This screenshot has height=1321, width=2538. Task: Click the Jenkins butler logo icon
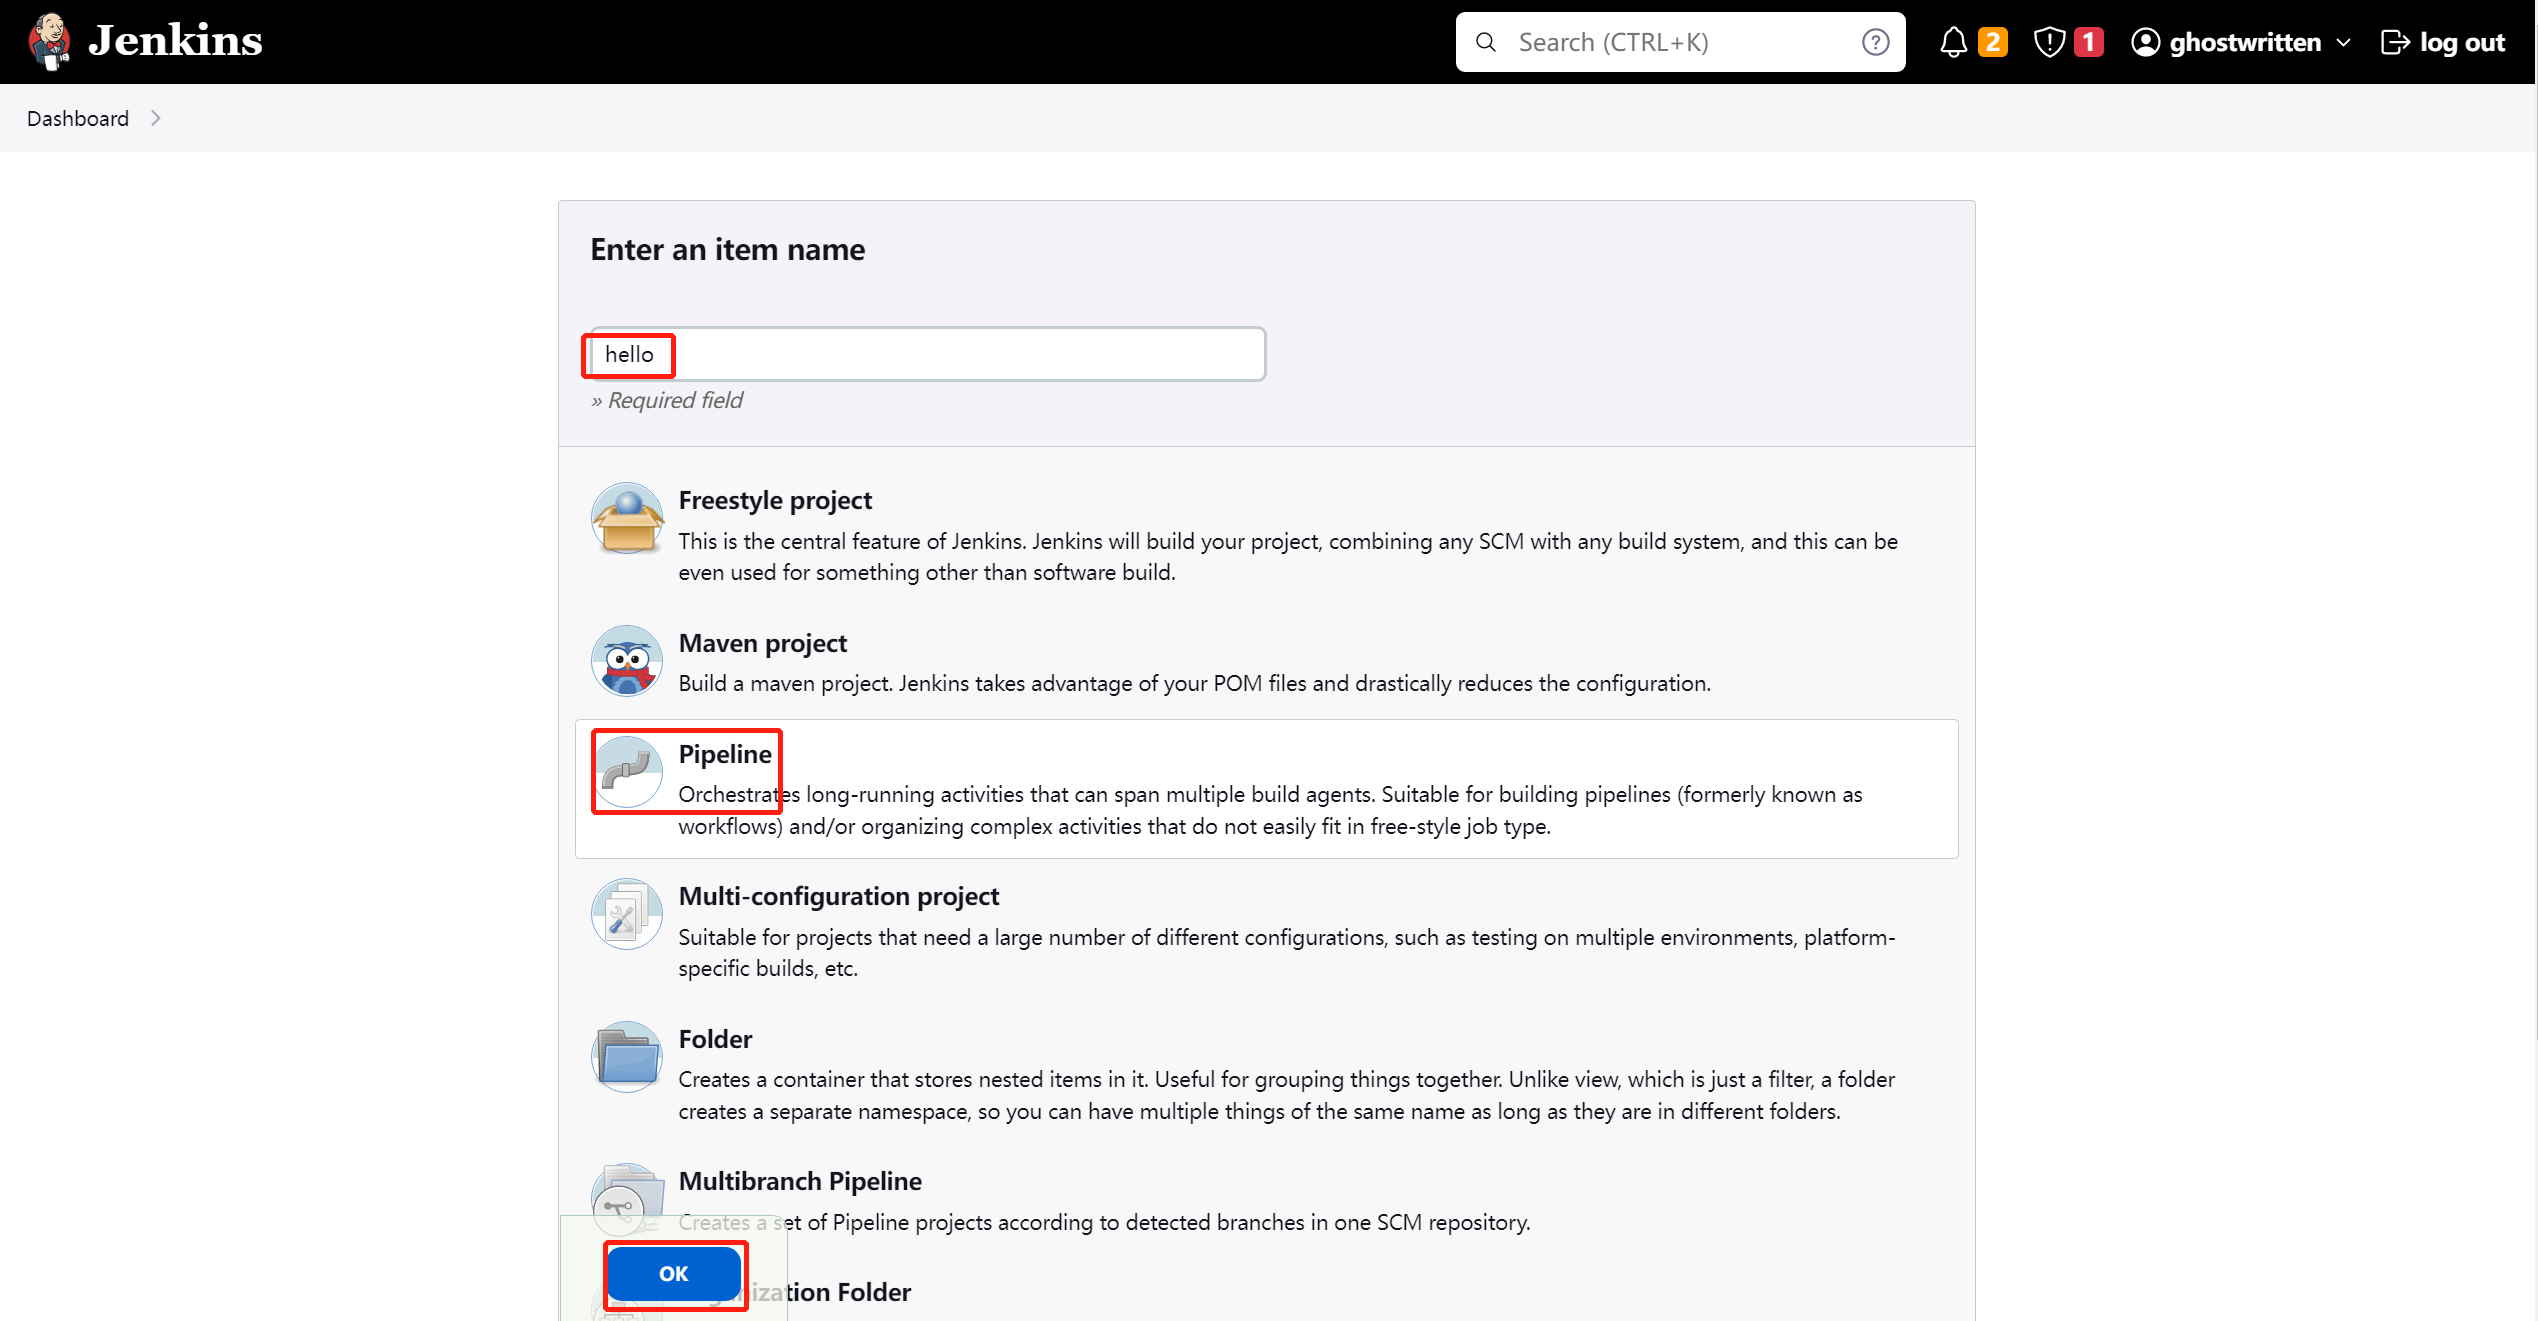pos(49,41)
